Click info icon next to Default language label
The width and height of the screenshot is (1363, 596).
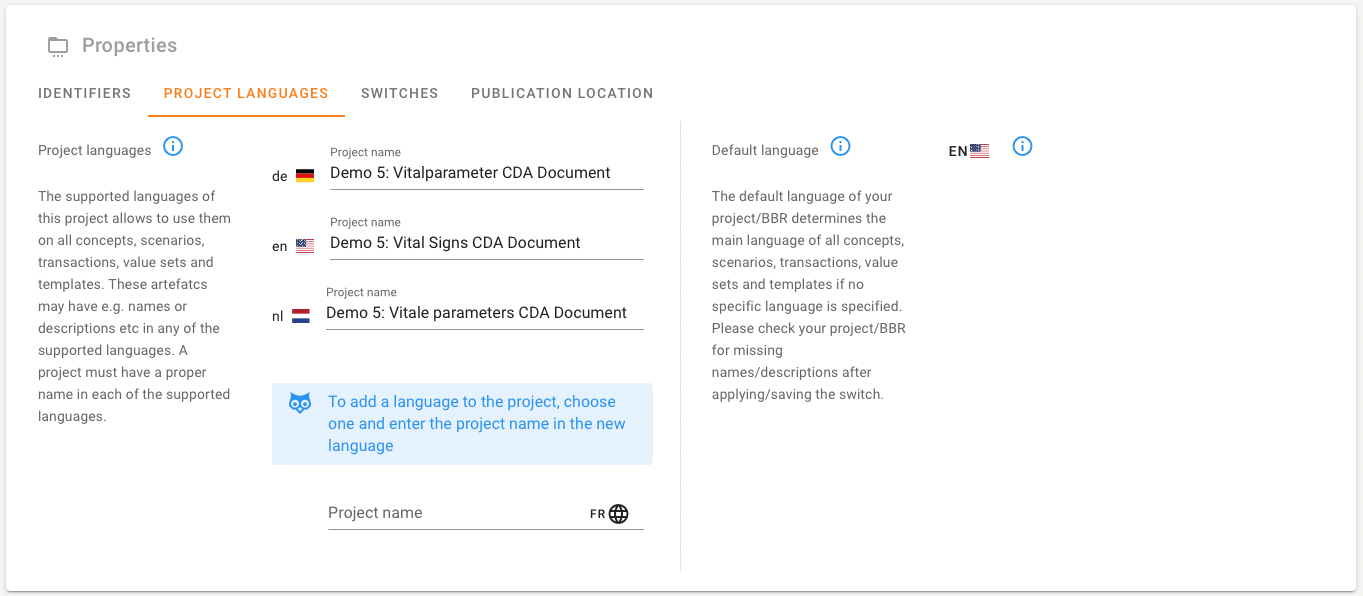point(841,147)
